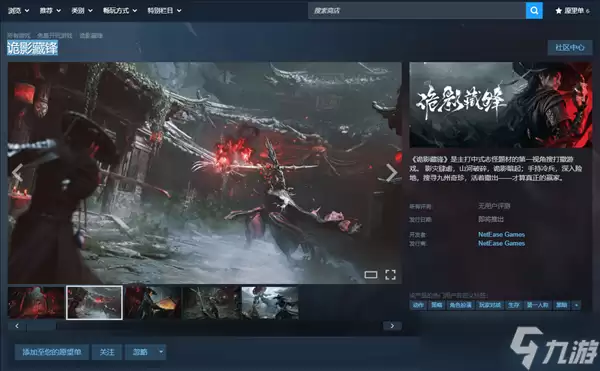Image resolution: width=600 pixels, height=371 pixels.
Task: Click the 关注 follow button
Action: point(107,352)
